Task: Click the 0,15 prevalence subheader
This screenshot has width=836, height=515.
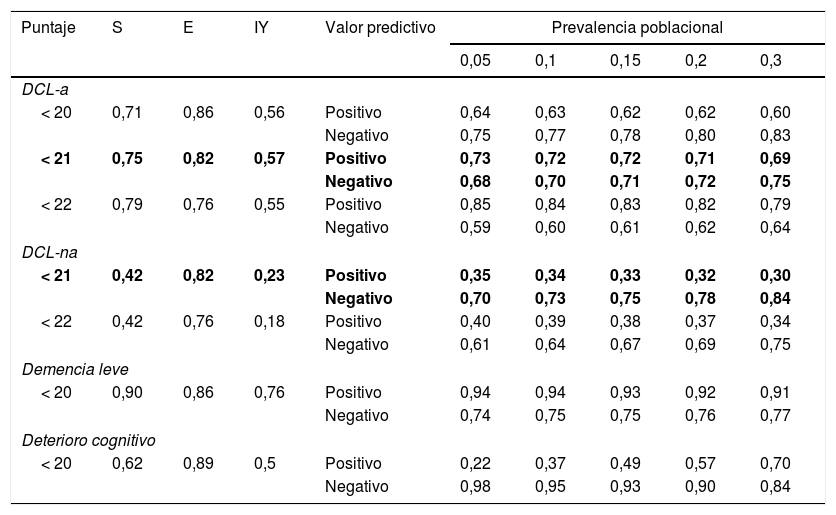Action: [x=625, y=61]
